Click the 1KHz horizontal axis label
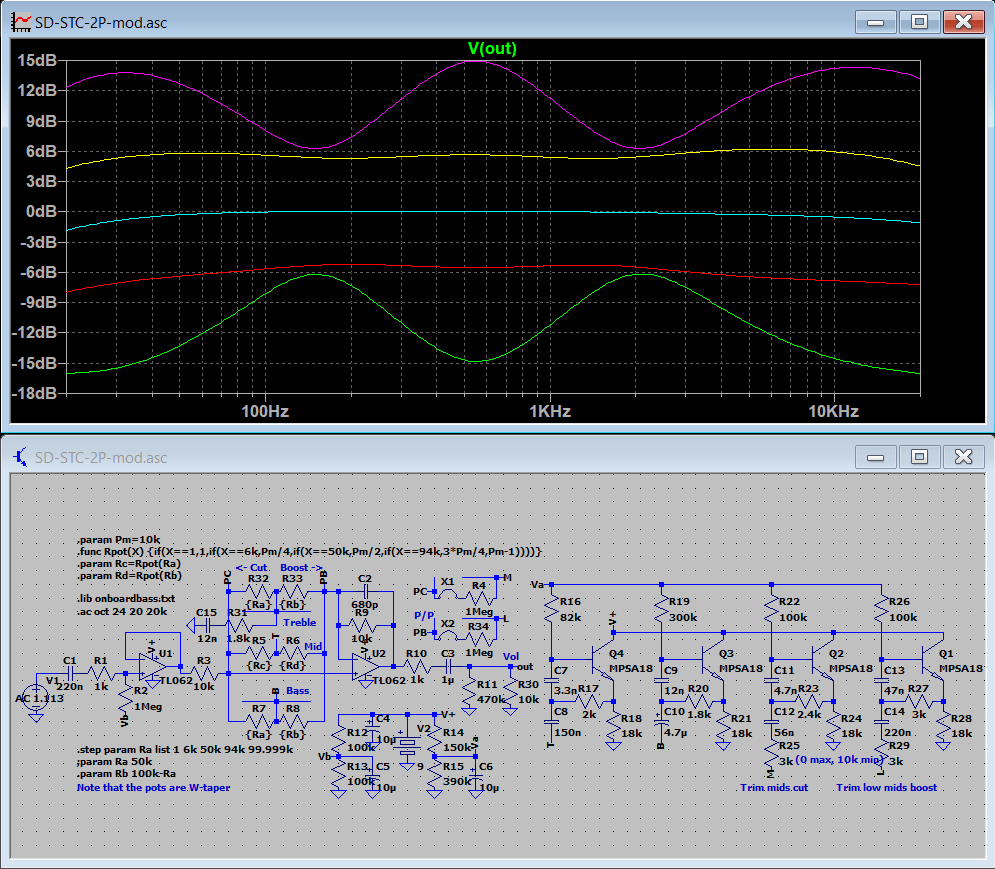The image size is (995, 869). (550, 411)
